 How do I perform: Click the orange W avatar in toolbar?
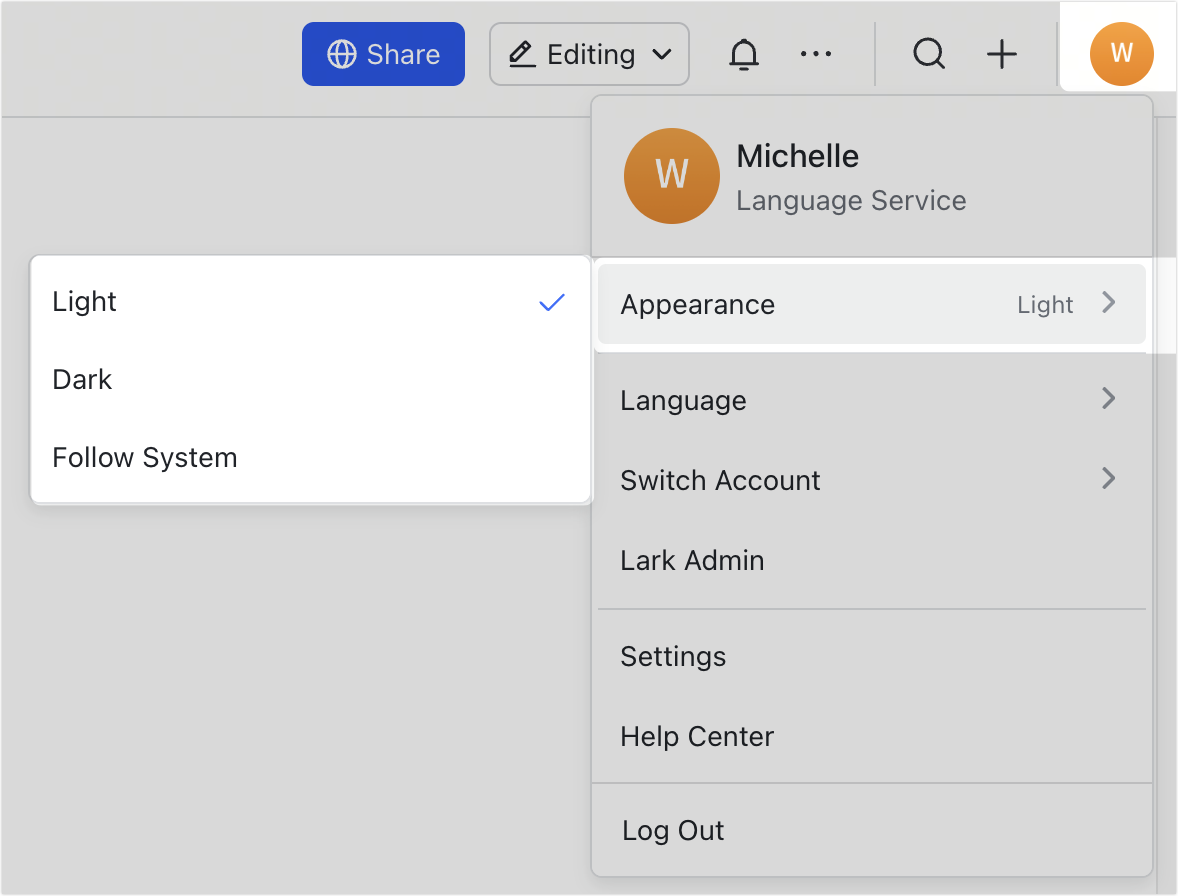(x=1121, y=54)
